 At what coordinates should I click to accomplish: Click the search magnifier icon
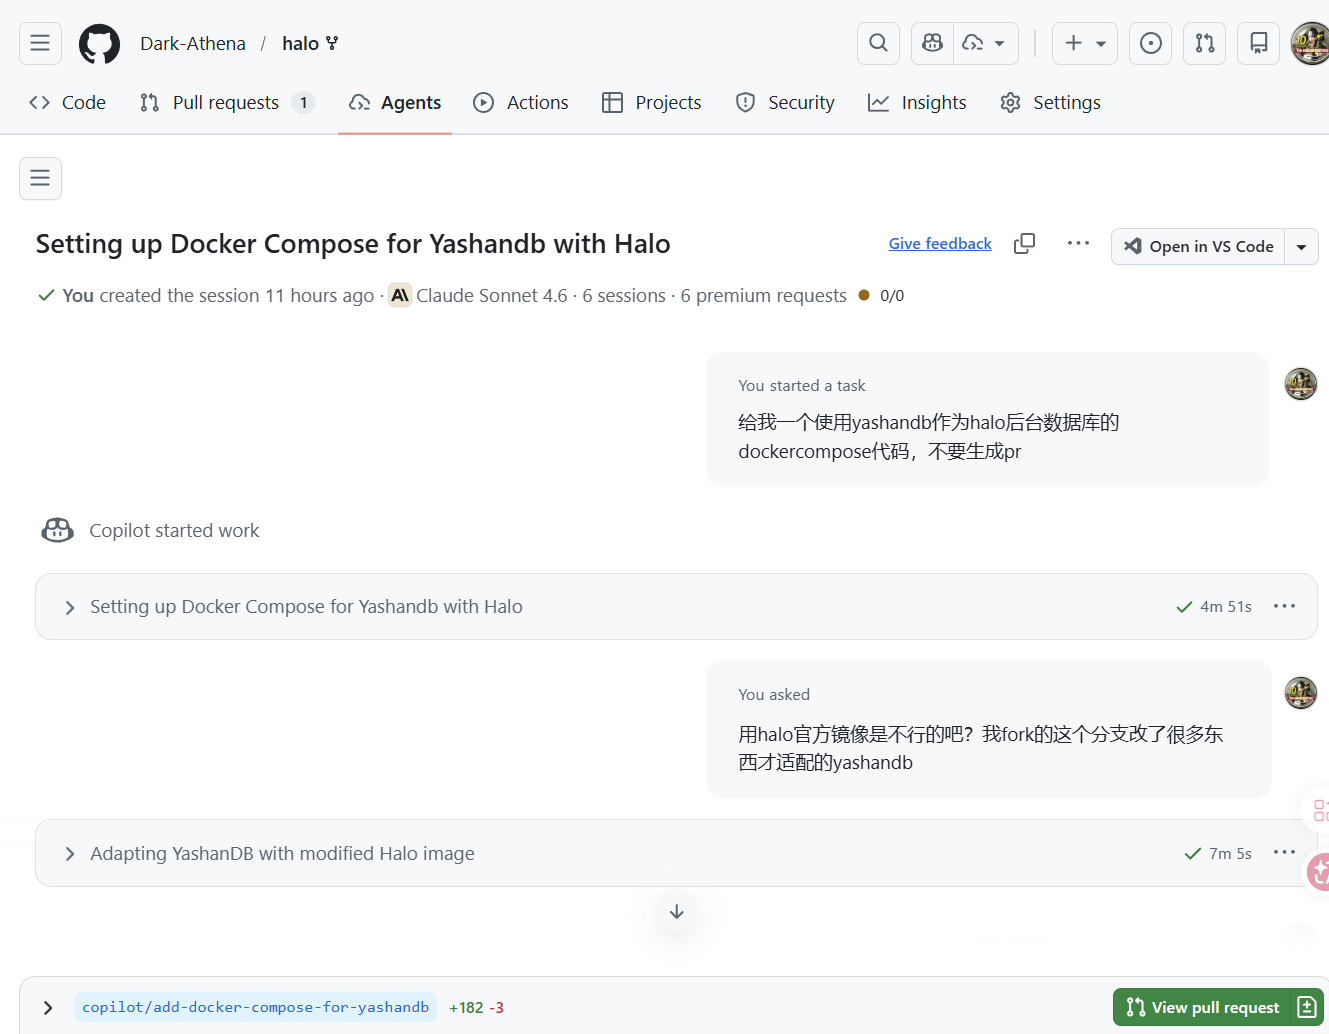click(878, 43)
